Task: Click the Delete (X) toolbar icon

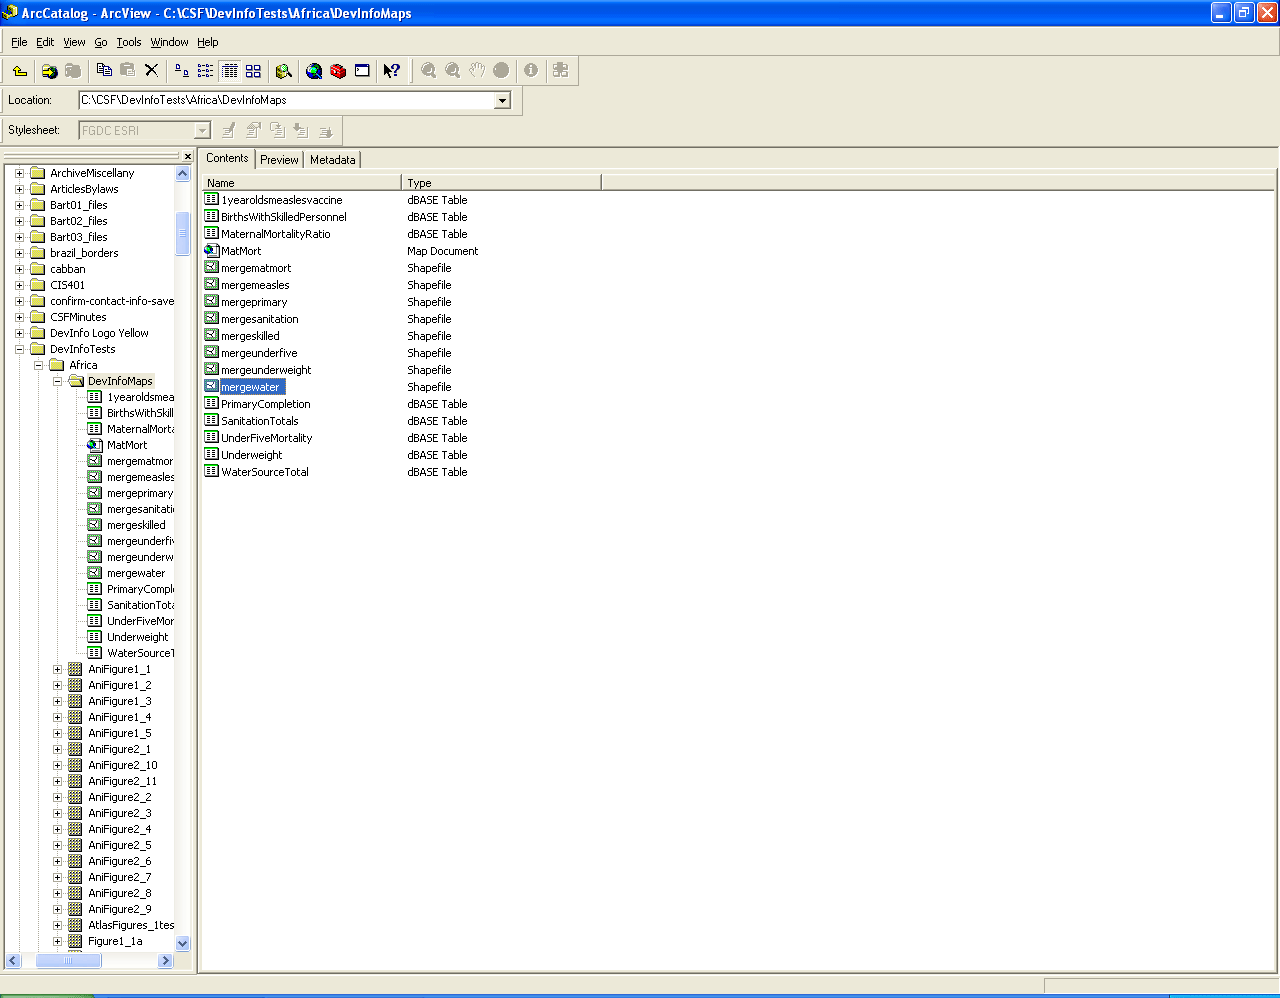Action: pyautogui.click(x=152, y=70)
